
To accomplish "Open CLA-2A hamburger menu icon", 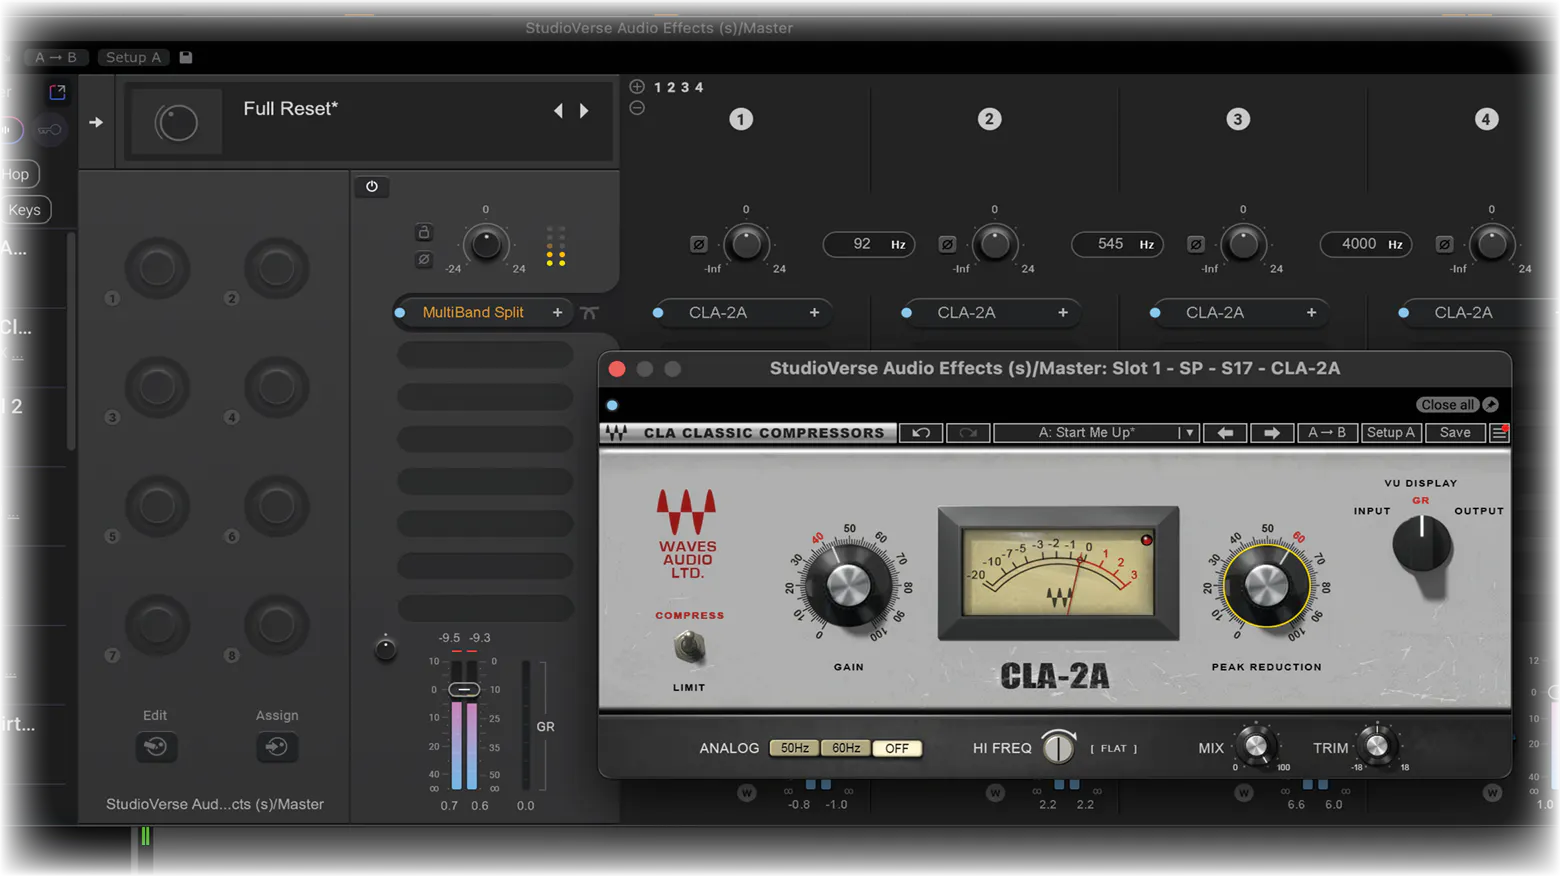I will [1499, 433].
